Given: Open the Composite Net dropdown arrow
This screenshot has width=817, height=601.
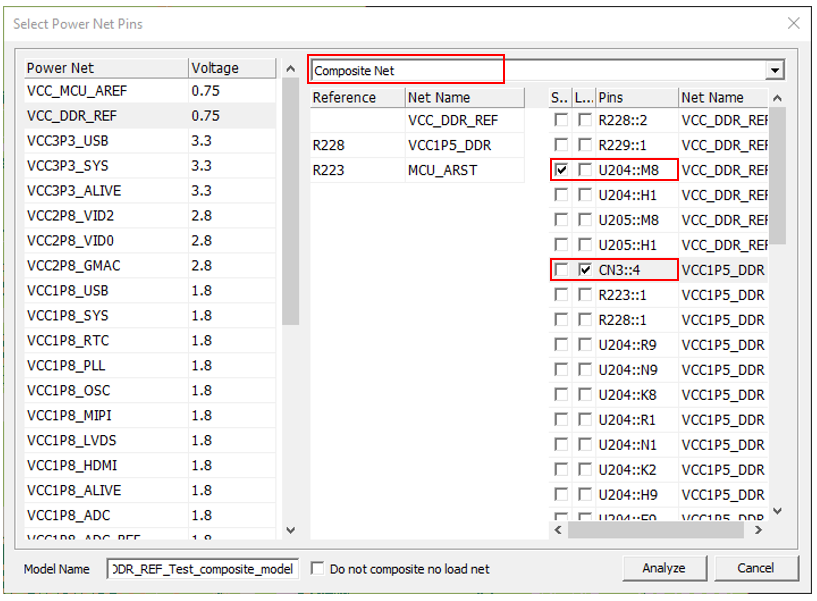Looking at the screenshot, I should pos(774,70).
